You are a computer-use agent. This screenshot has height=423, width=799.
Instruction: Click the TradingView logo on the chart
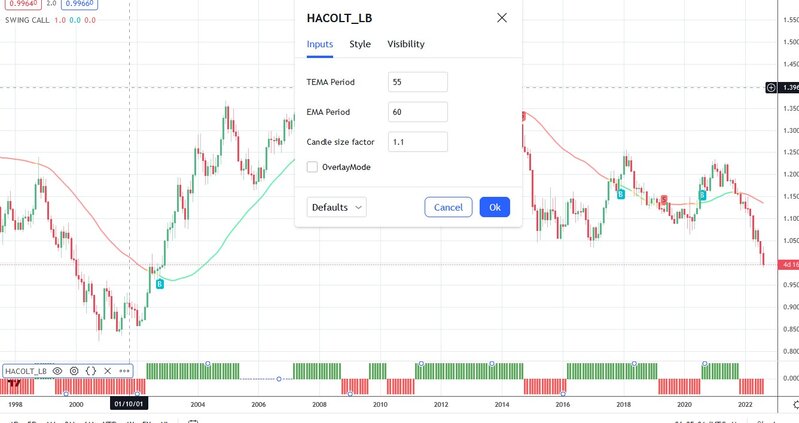coord(14,385)
